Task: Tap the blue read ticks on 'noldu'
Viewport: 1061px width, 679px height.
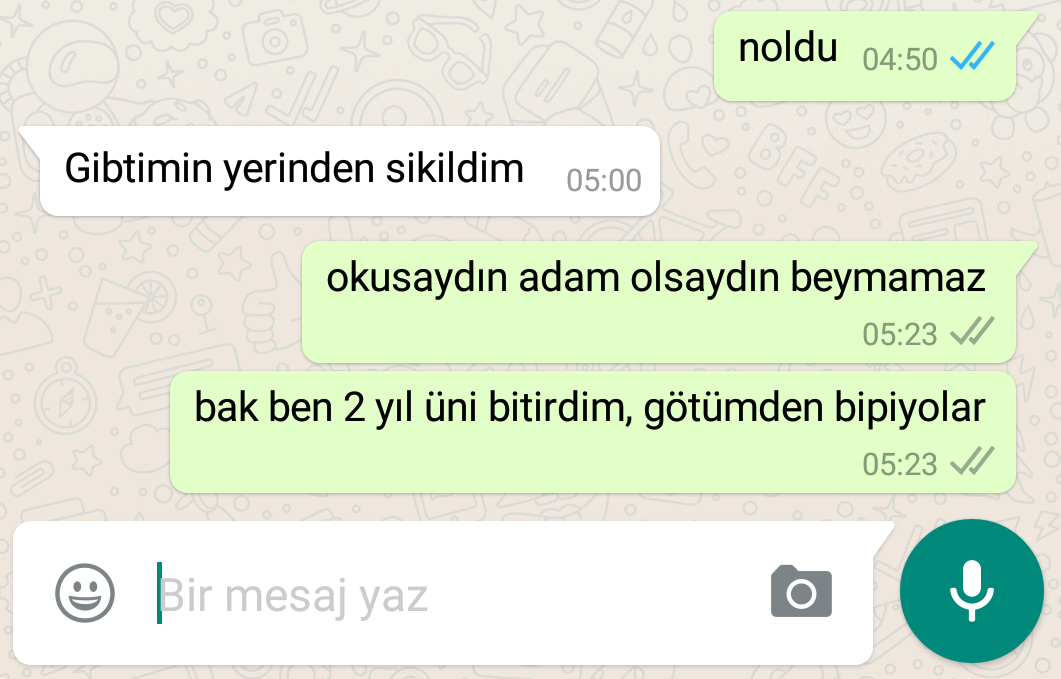Action: (x=972, y=57)
